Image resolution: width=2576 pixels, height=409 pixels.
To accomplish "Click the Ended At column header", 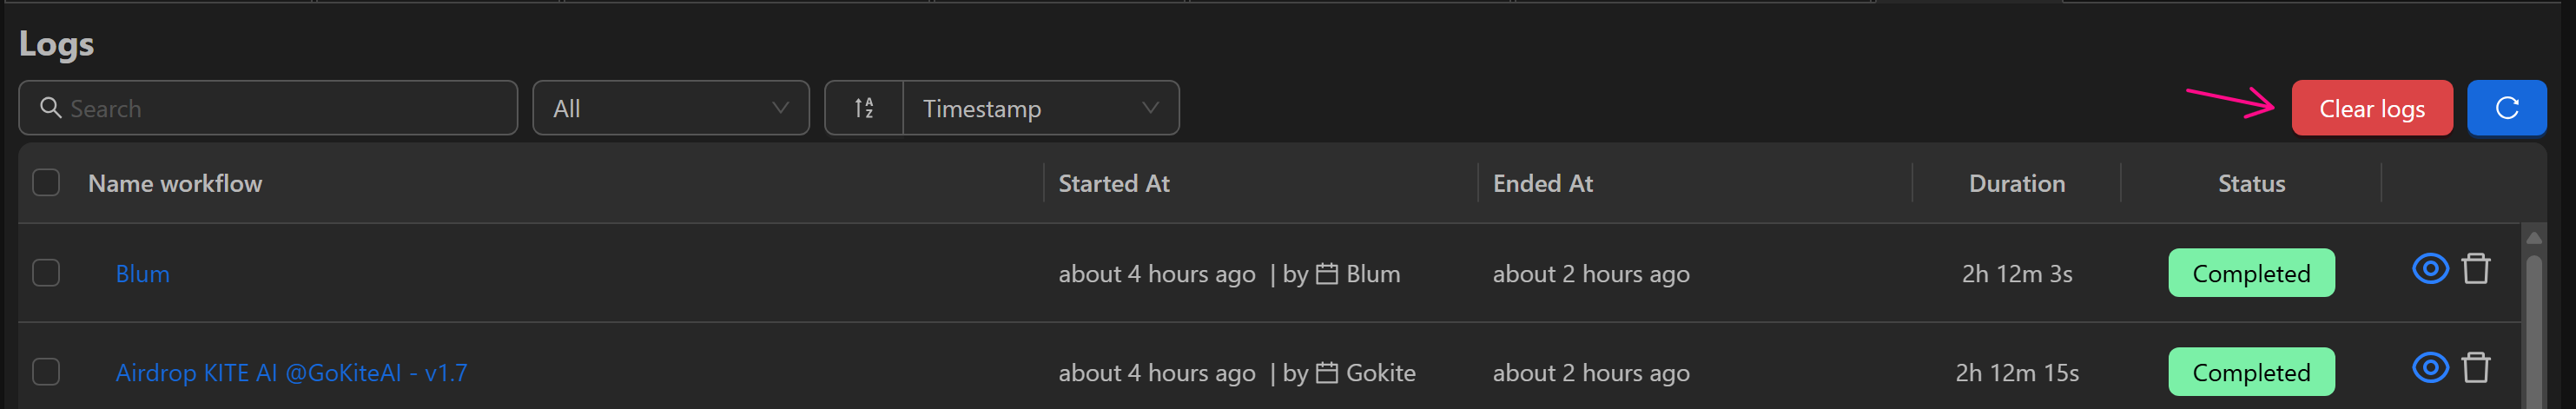I will pyautogui.click(x=1542, y=184).
